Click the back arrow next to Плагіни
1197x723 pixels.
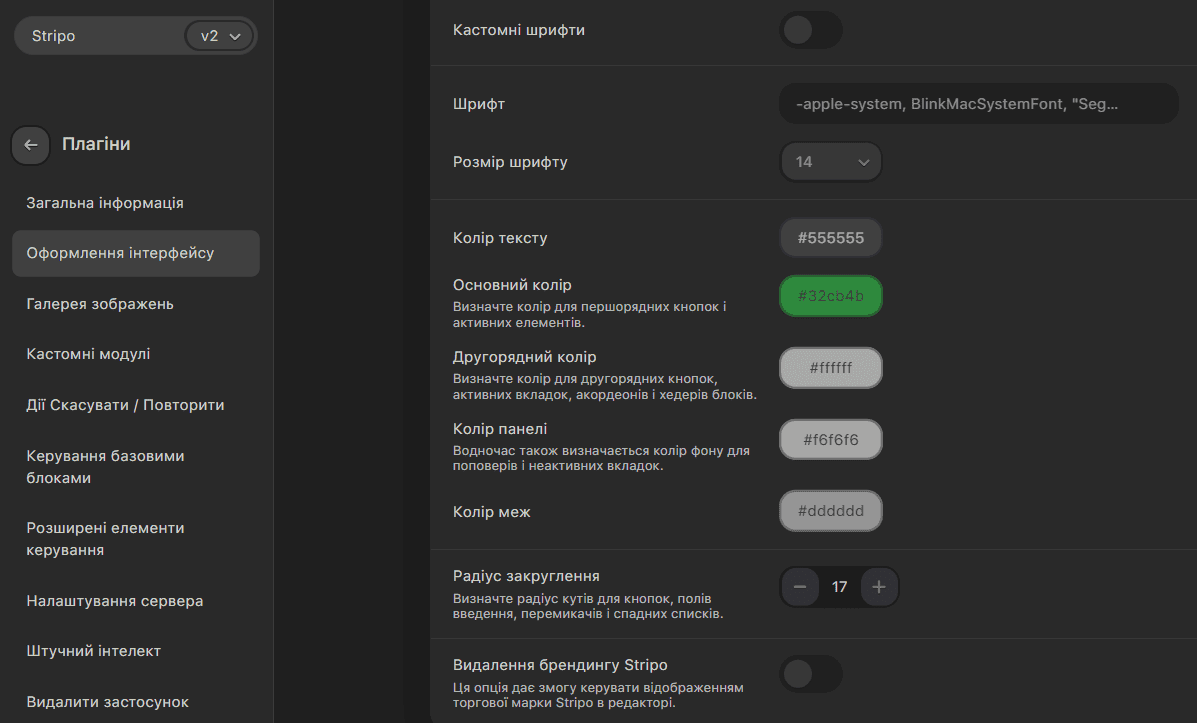[31, 145]
